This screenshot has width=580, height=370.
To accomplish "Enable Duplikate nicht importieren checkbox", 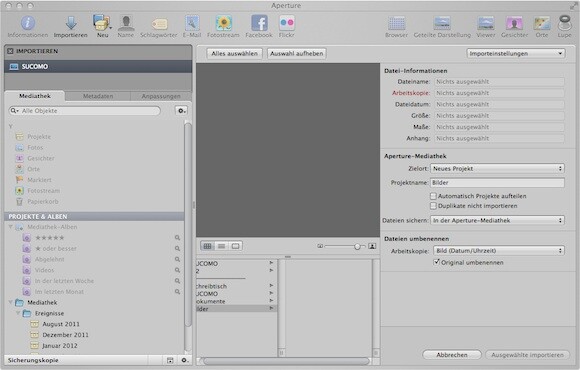I will (433, 206).
